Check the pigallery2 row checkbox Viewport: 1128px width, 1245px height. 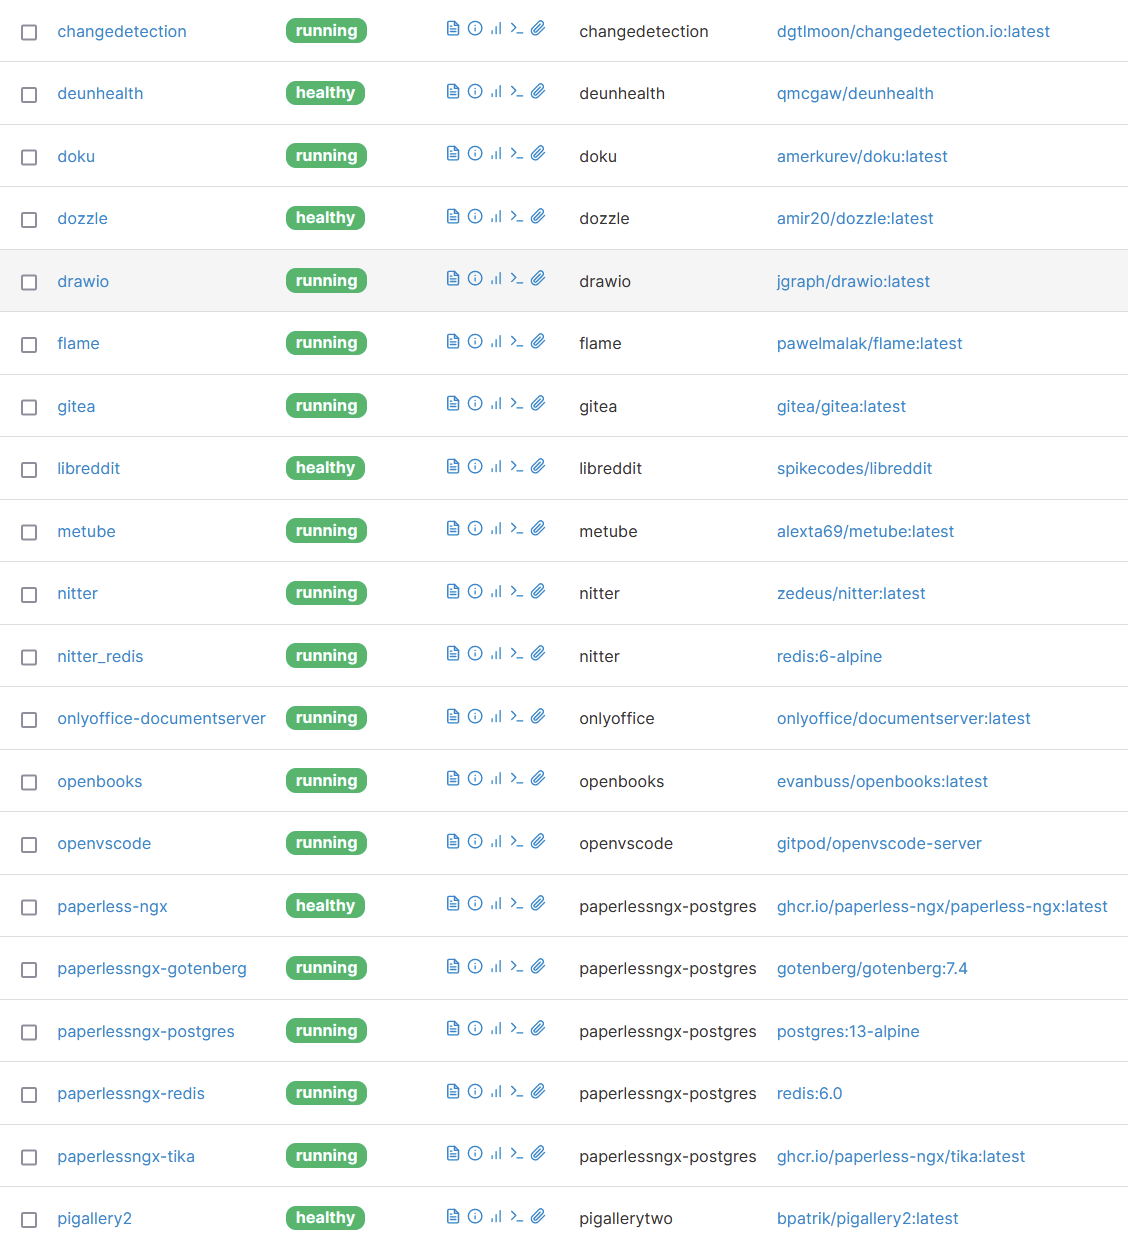coord(29,1219)
